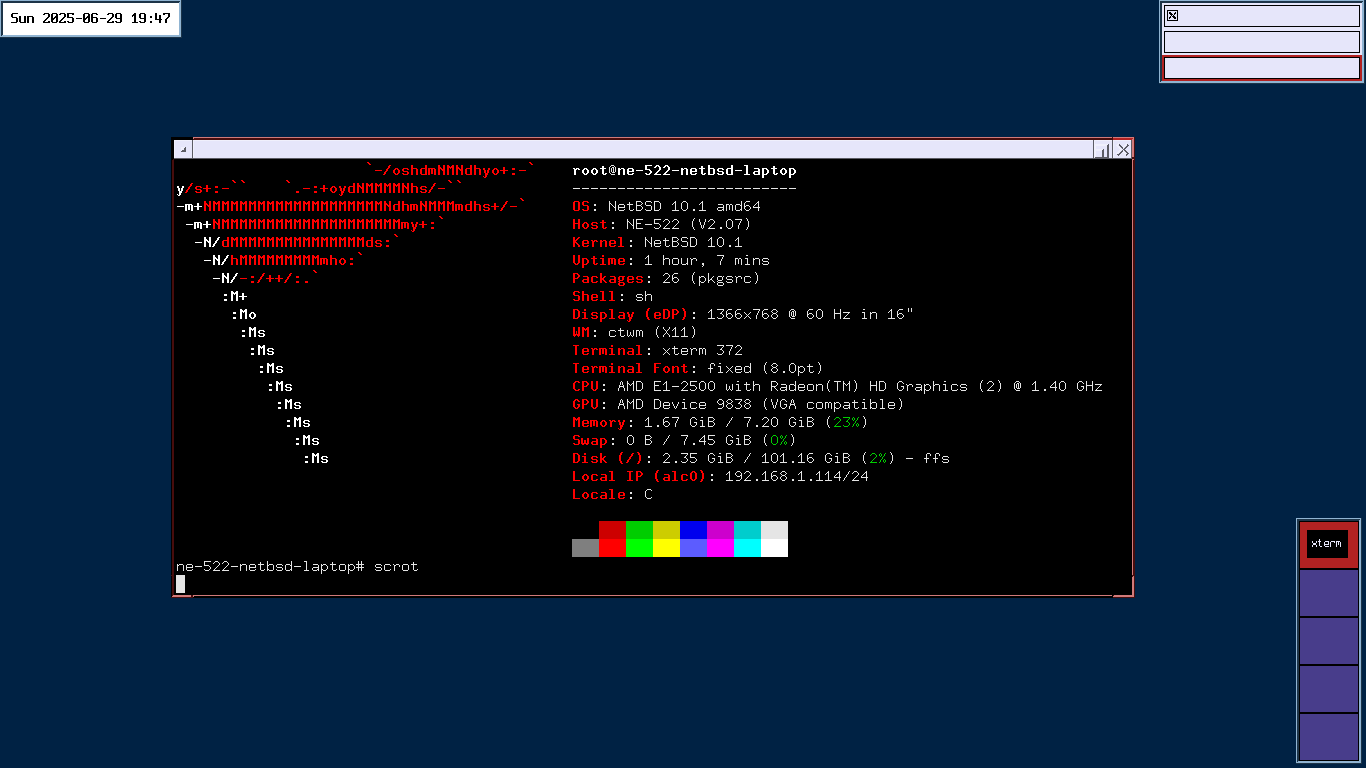Screen dimensions: 1366x768
Task: Click the 'Swap: 0 B / 7.45 GiB' line
Action: pos(684,441)
